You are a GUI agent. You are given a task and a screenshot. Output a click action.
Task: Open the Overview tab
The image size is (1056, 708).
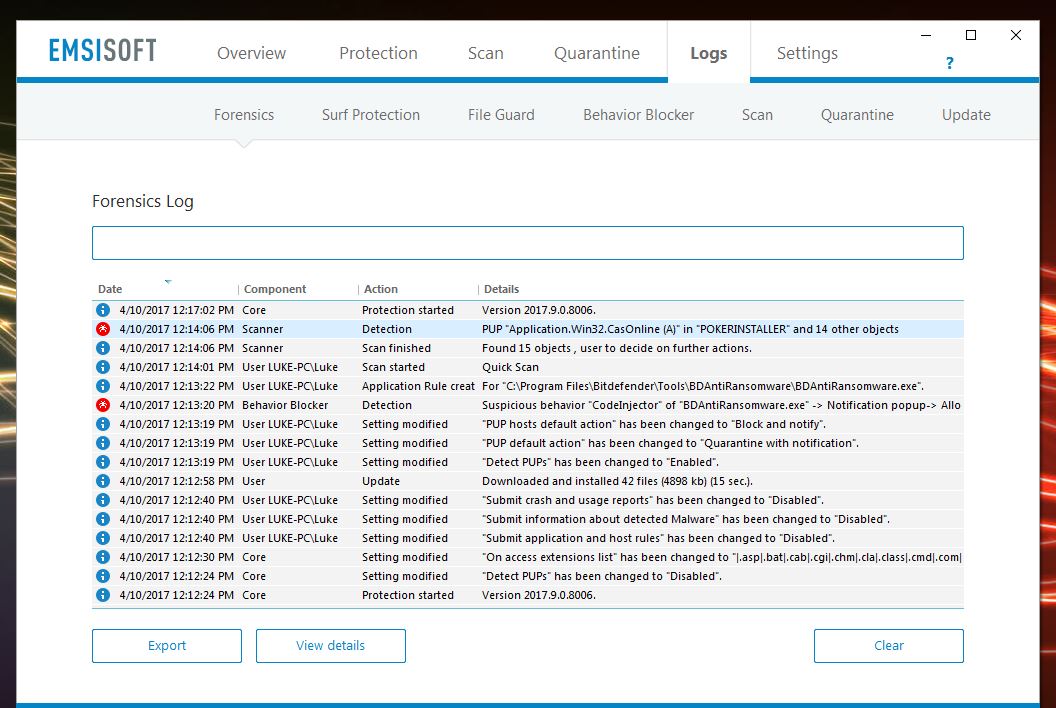pos(251,53)
